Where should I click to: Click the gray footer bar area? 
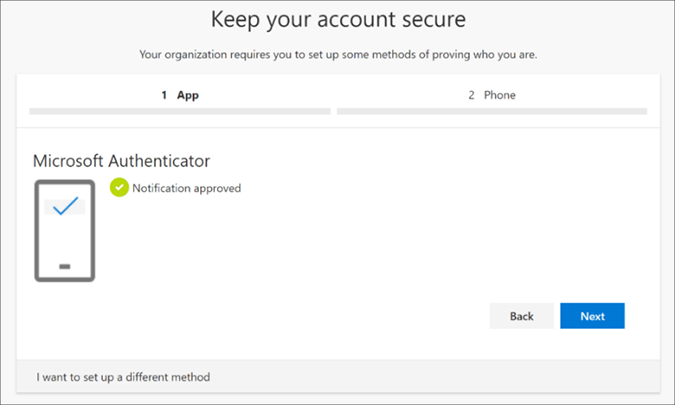tap(338, 377)
